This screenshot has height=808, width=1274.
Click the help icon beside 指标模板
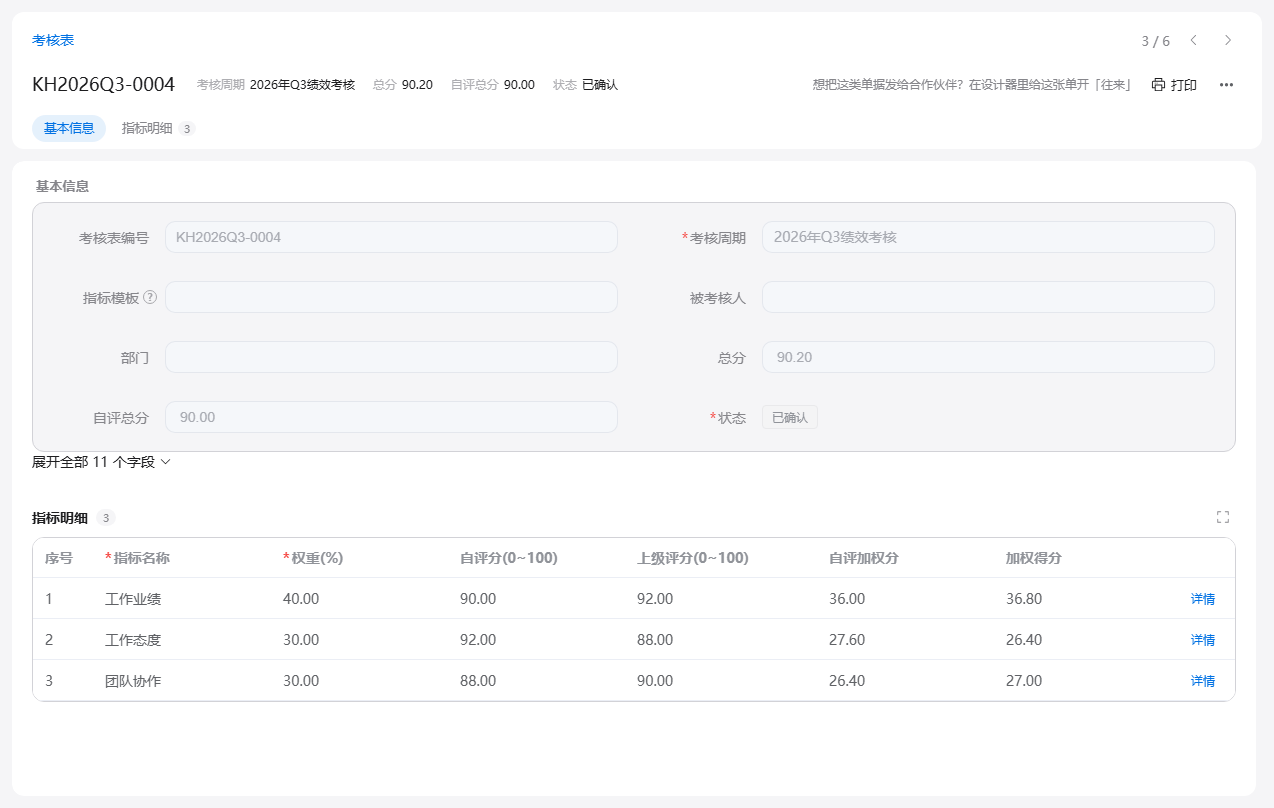pos(150,297)
